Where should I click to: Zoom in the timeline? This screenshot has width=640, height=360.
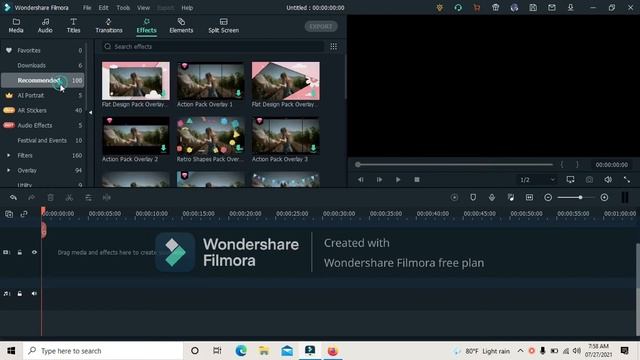click(604, 198)
